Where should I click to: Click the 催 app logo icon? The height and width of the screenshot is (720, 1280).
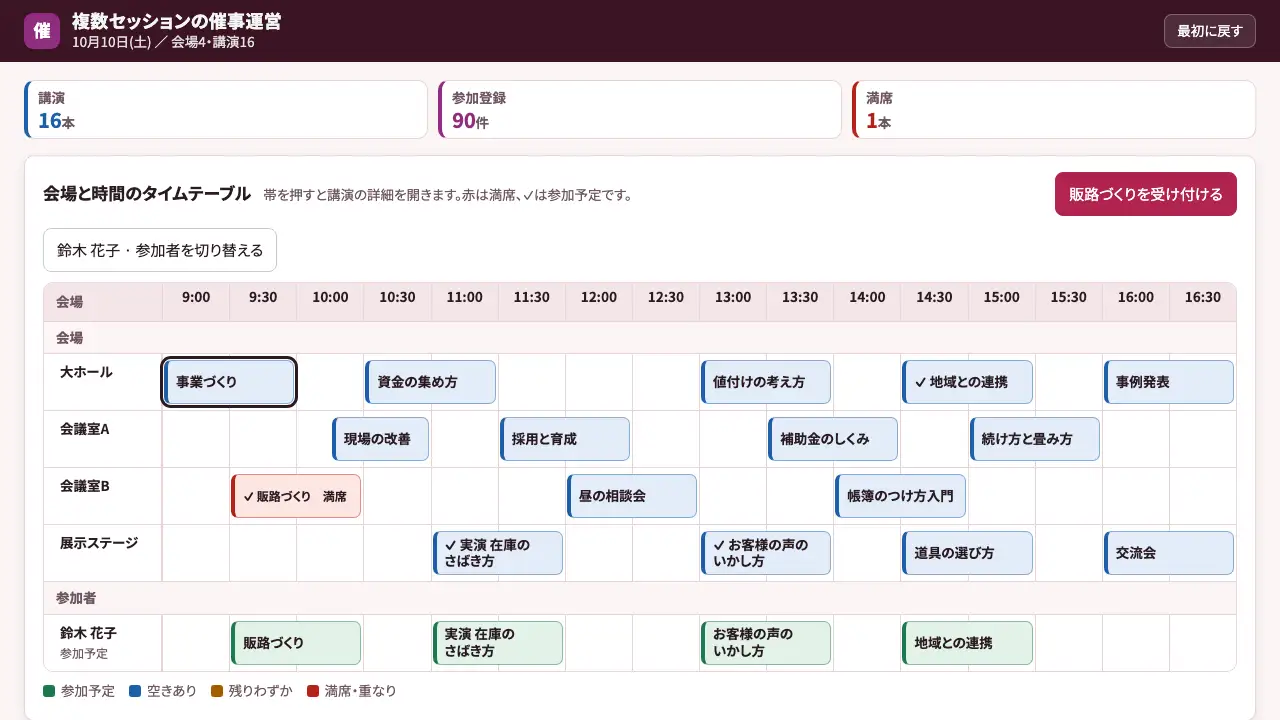point(42,31)
